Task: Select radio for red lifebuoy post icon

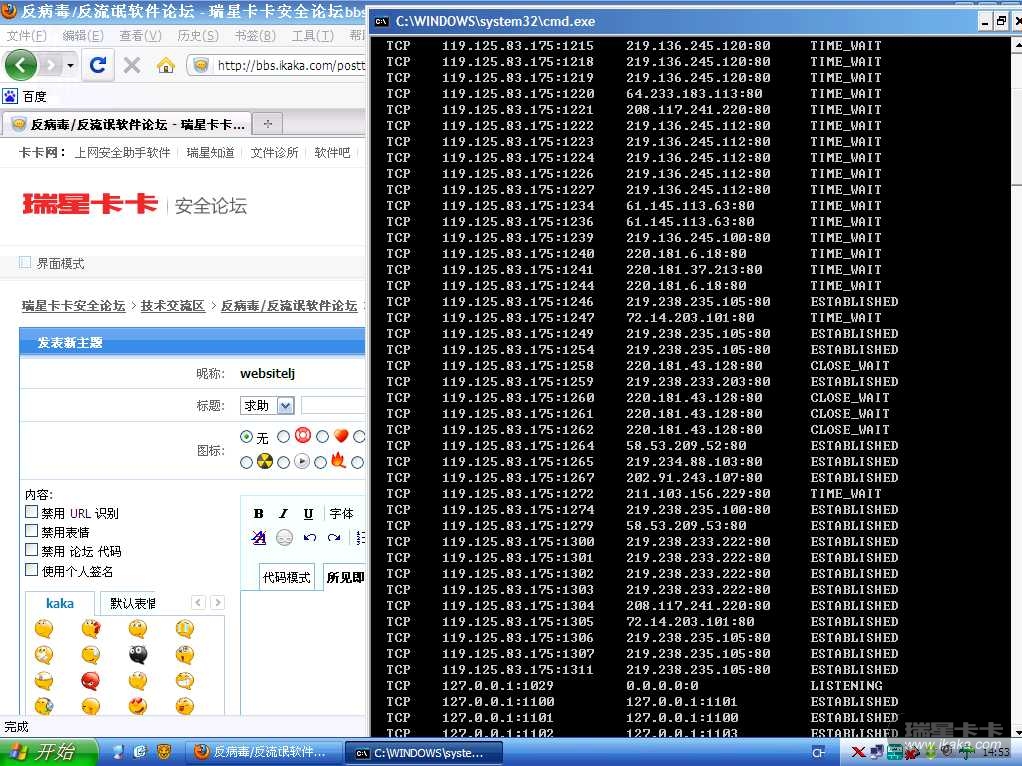Action: [284, 437]
